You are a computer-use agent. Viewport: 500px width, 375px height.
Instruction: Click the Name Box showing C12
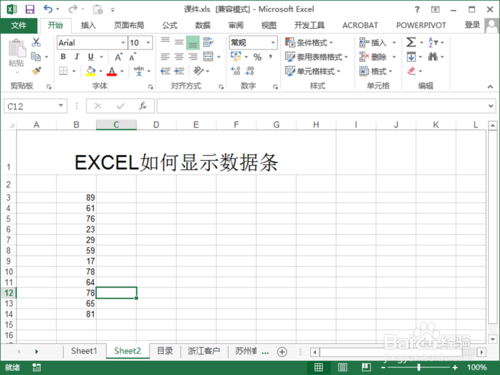pos(35,106)
